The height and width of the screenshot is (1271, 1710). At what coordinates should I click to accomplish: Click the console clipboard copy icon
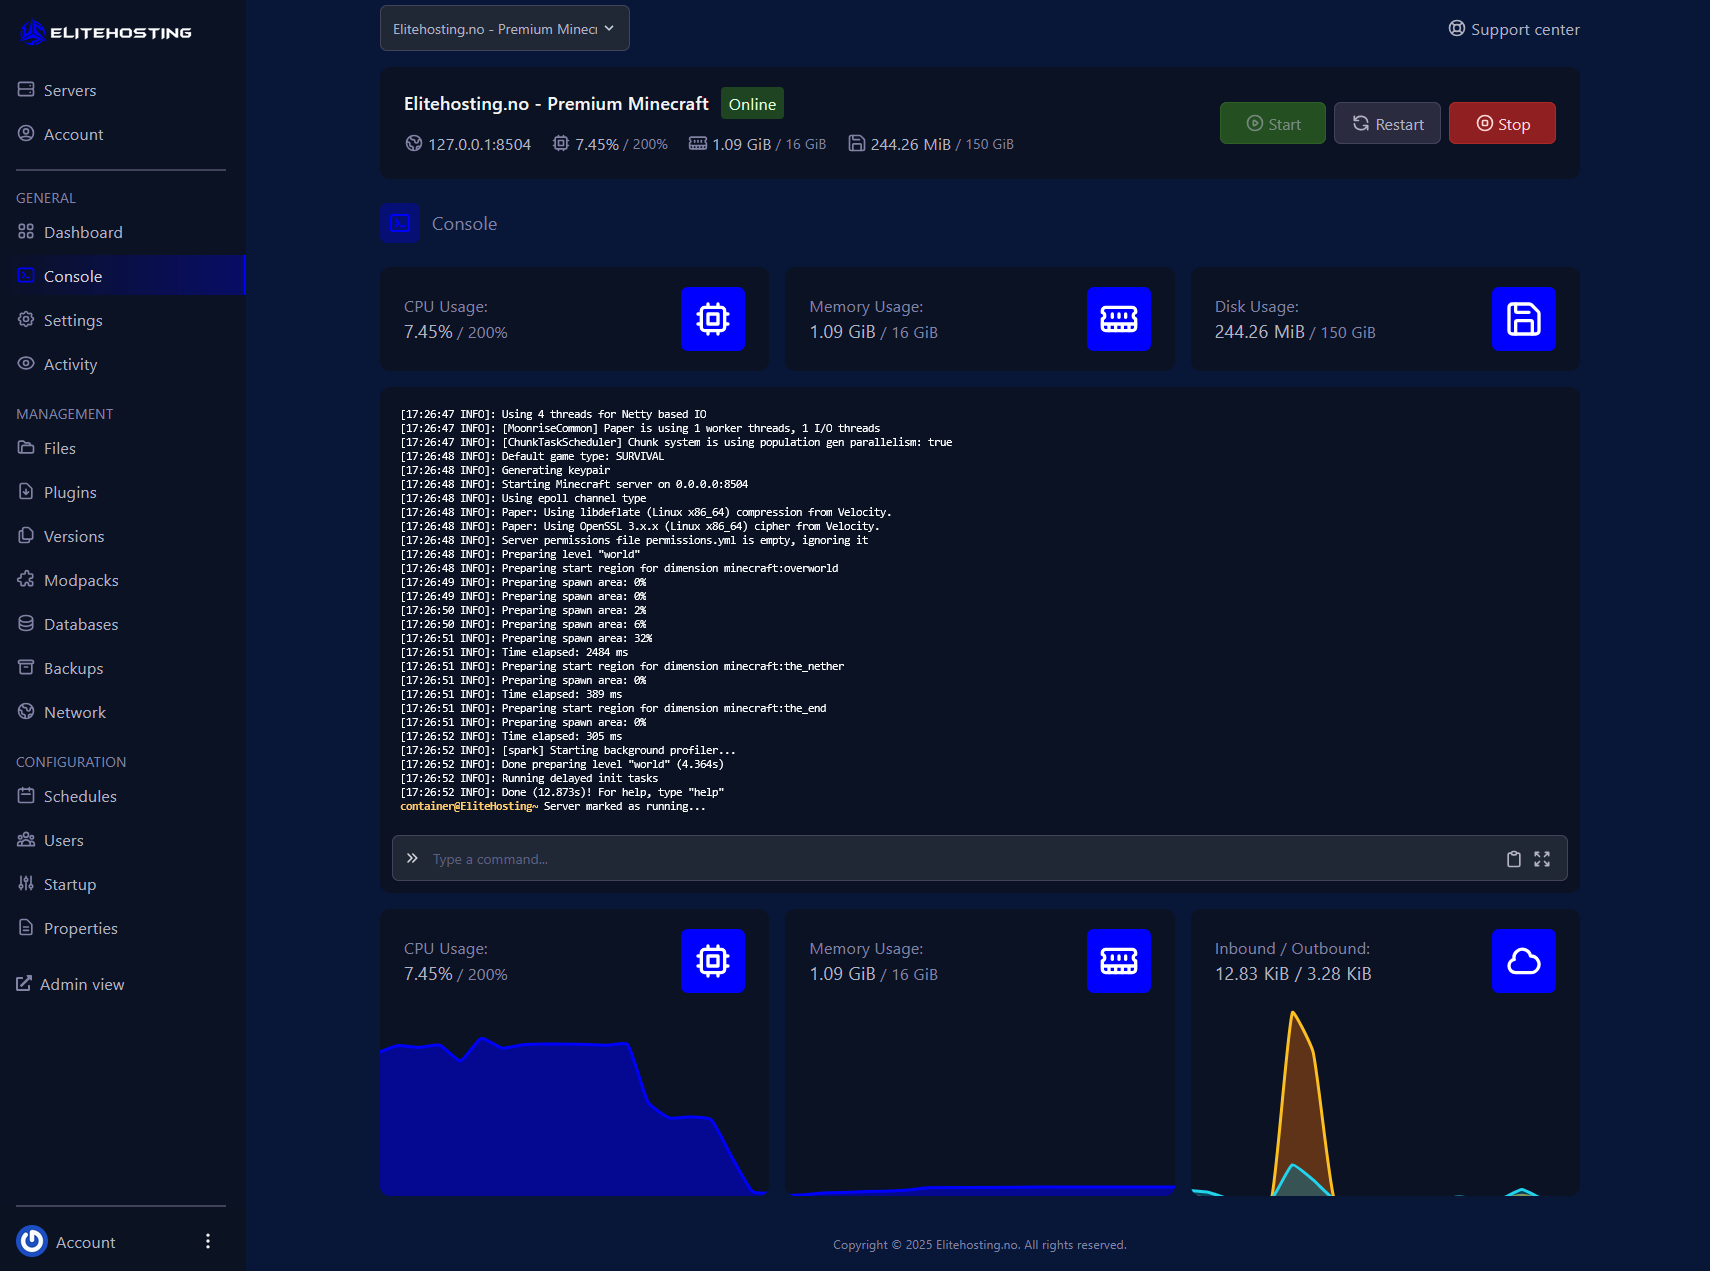(x=1514, y=859)
